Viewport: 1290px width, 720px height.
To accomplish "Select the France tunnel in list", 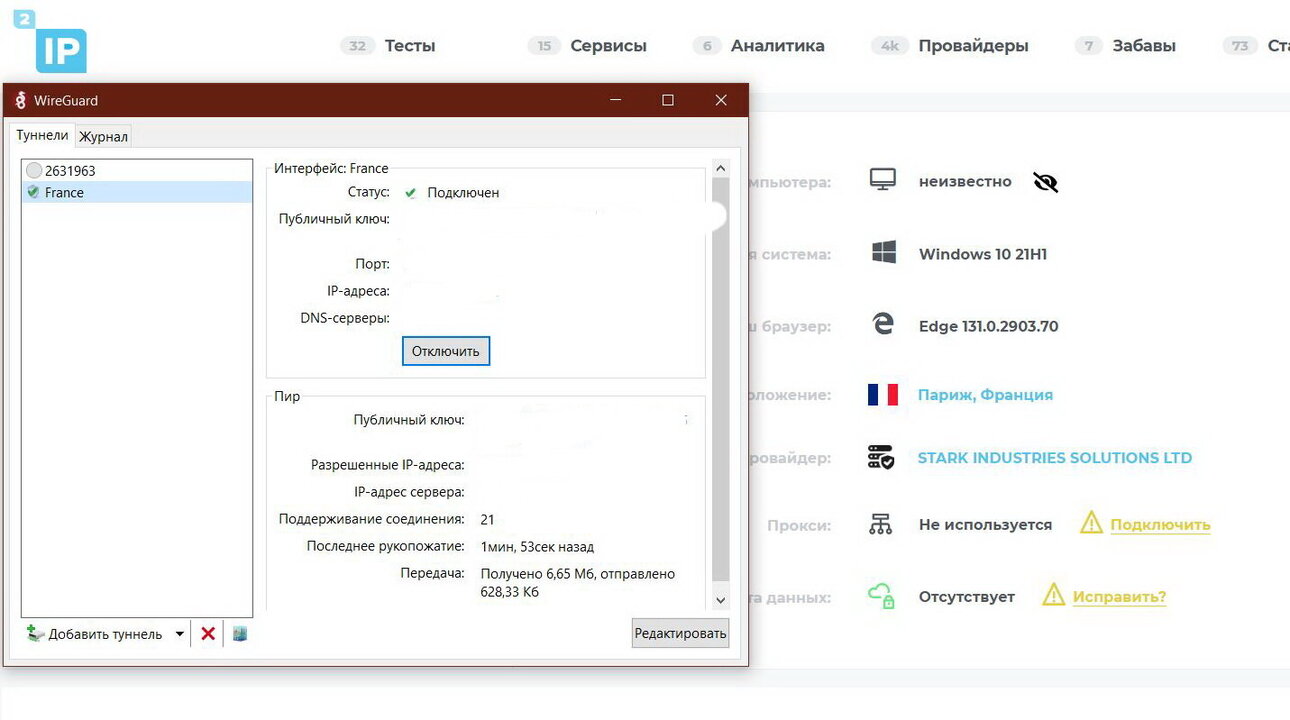I will (x=137, y=192).
